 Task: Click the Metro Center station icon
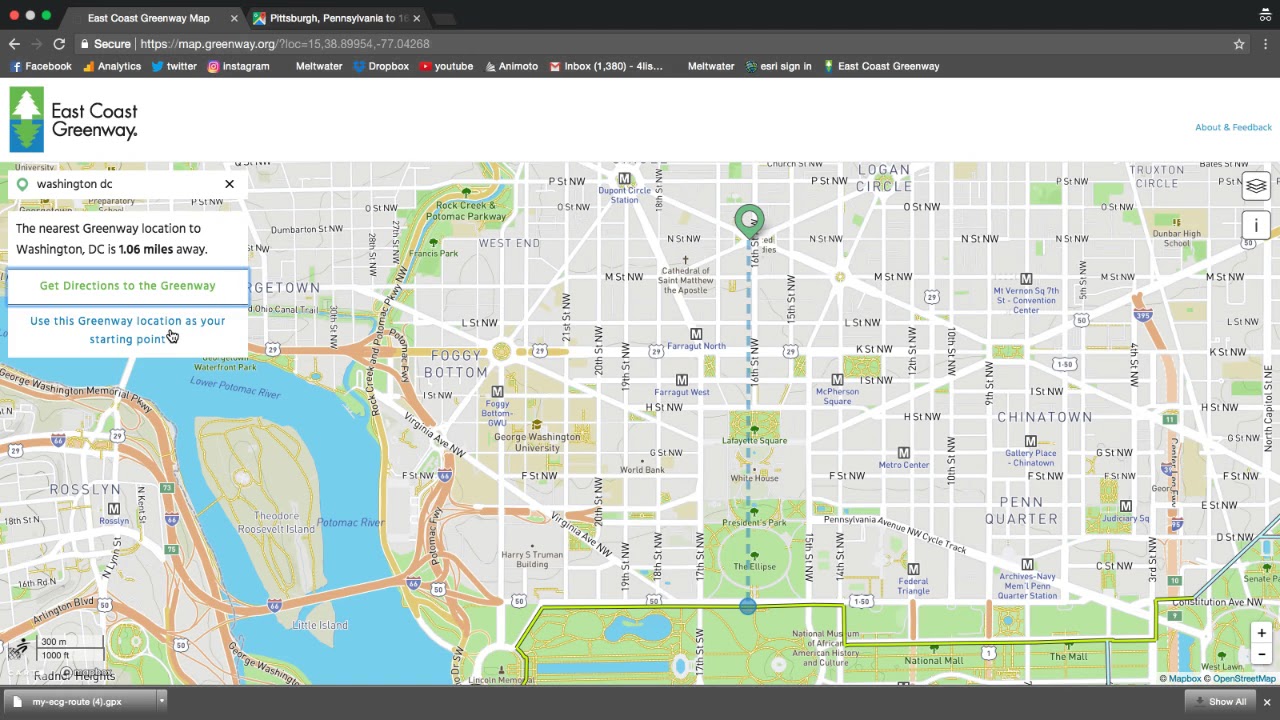pyautogui.click(x=904, y=452)
